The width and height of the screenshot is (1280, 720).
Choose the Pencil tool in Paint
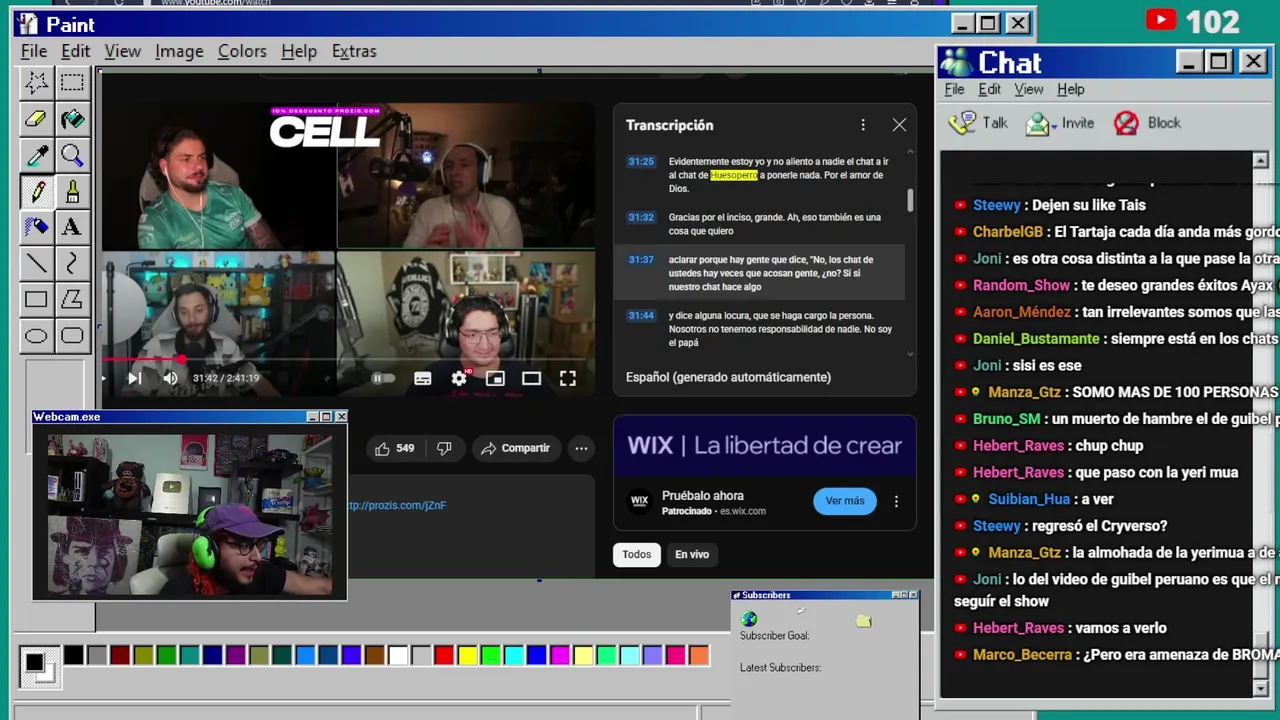click(x=36, y=191)
